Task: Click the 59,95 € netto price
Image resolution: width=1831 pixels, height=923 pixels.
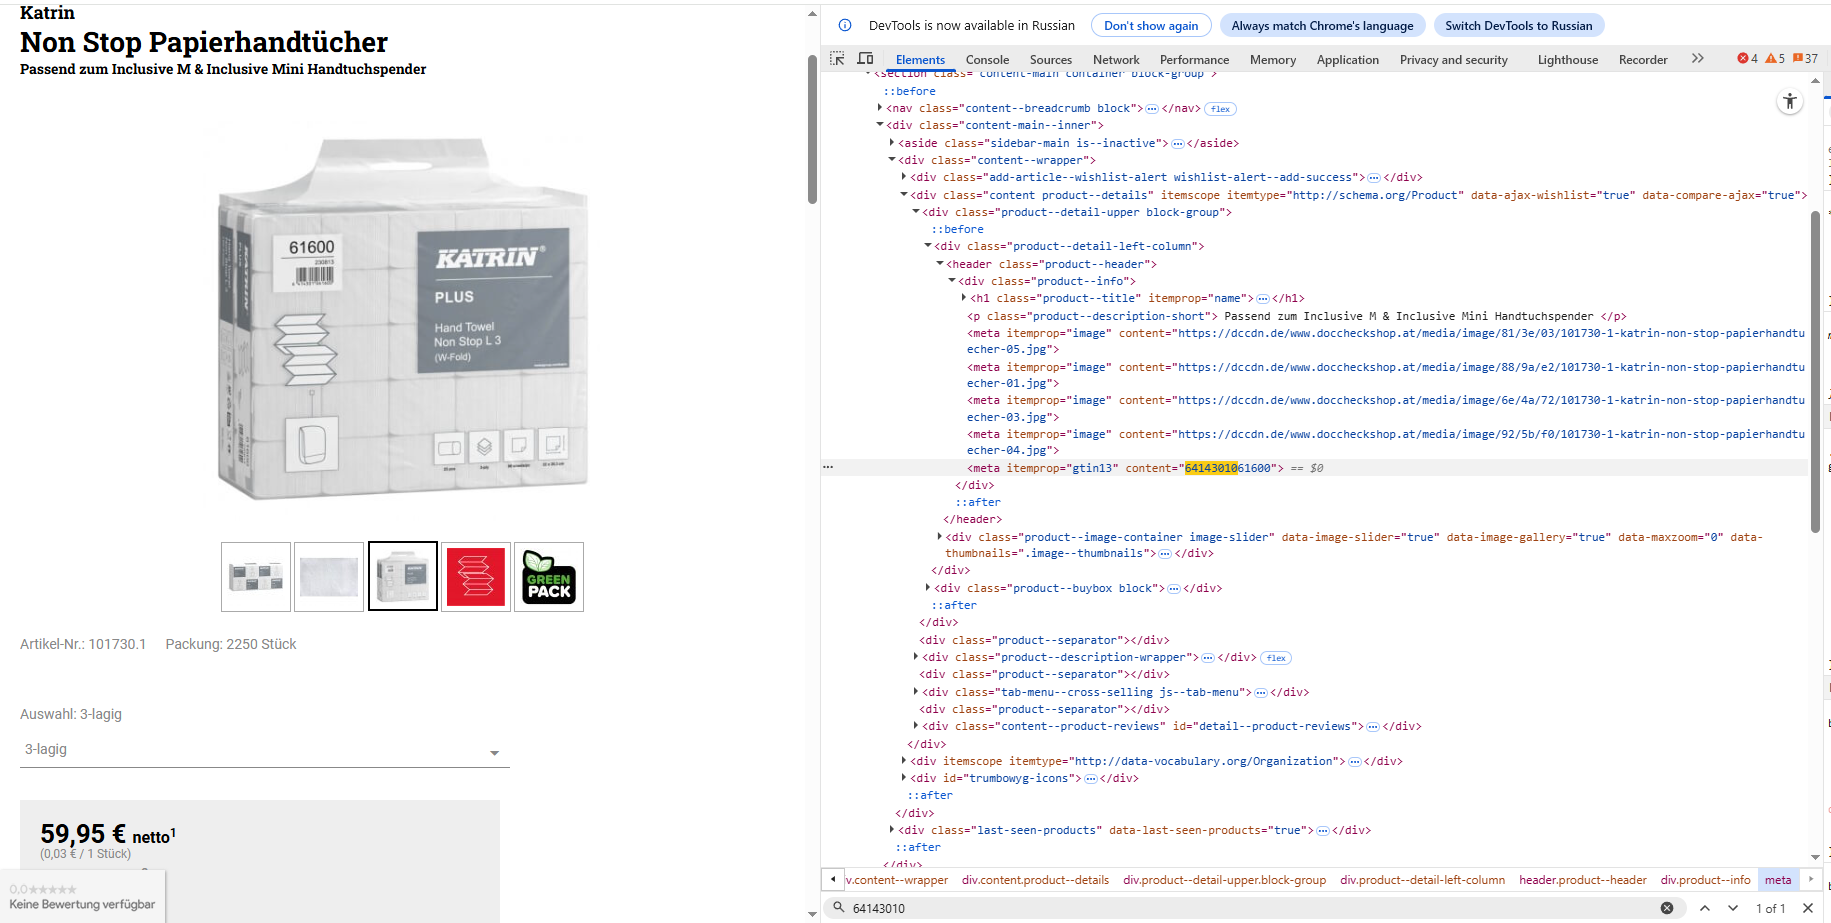Action: pyautogui.click(x=108, y=835)
